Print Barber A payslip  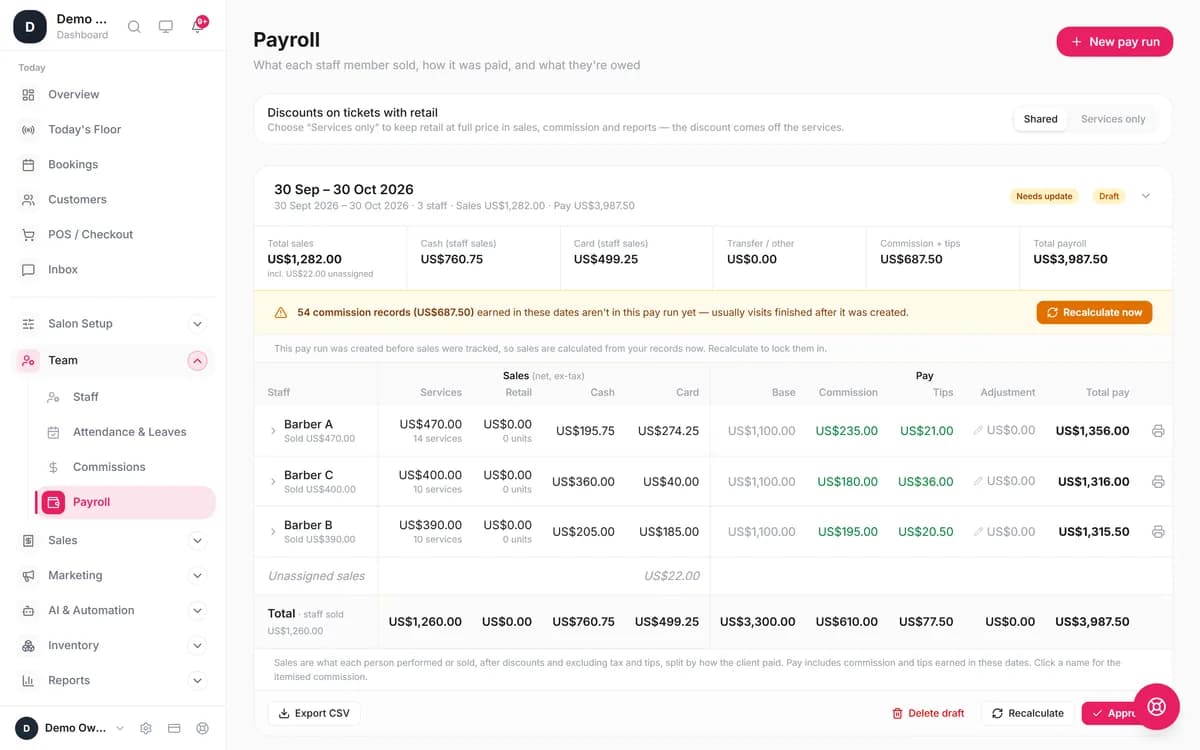tap(1158, 431)
